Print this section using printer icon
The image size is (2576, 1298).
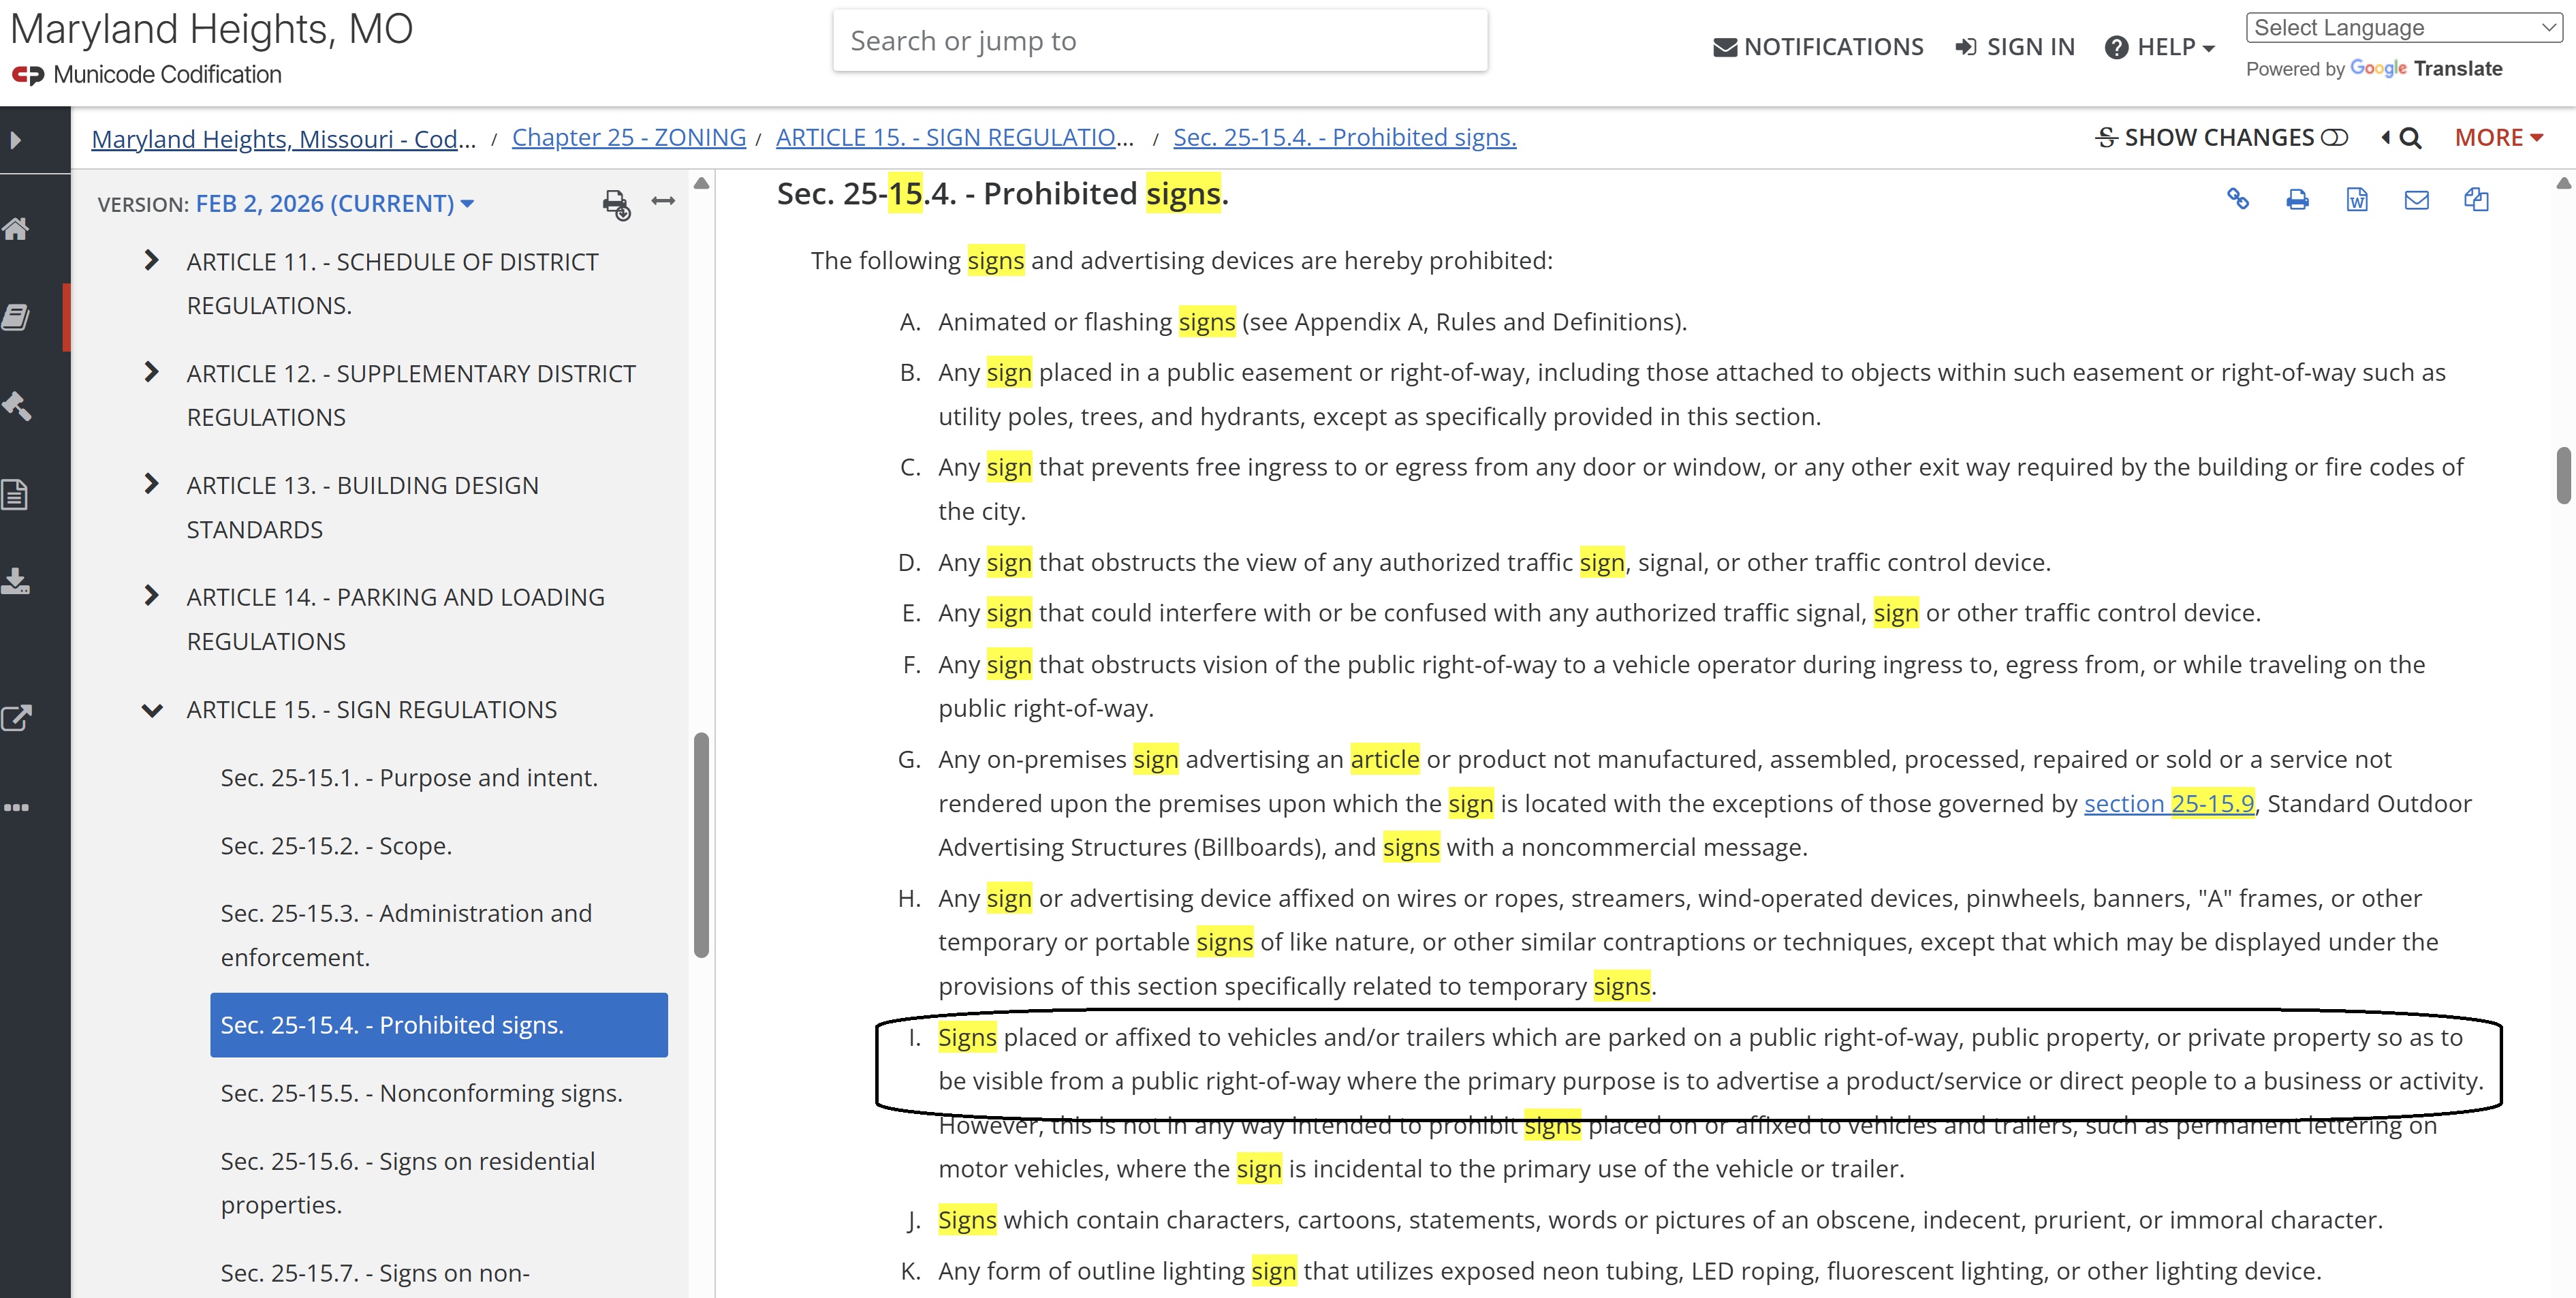click(x=2297, y=199)
